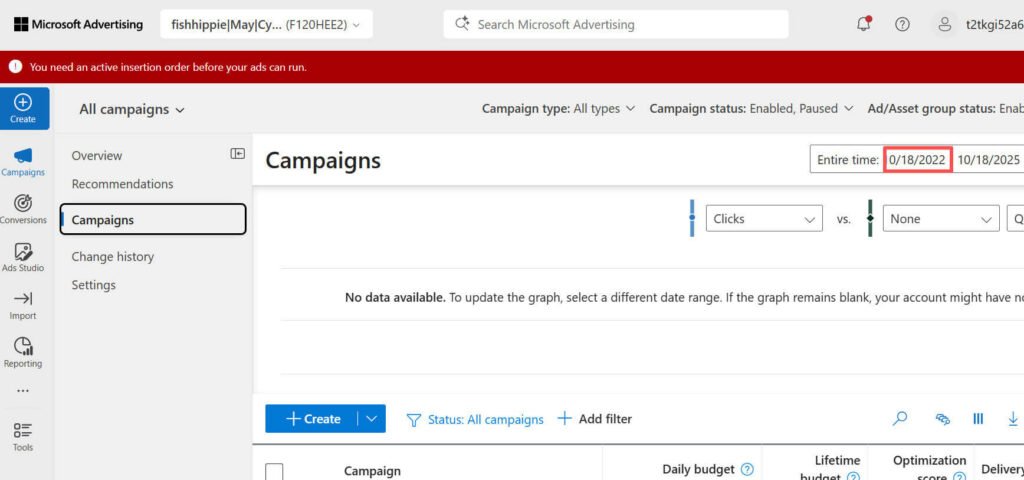This screenshot has width=1024, height=480.
Task: Click the alert exclamation icon in banner
Action: click(x=15, y=67)
